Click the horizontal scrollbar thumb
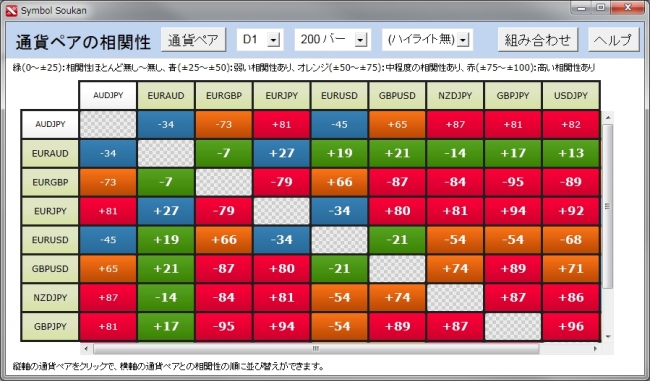Screen dimensions: 650x381 tap(316, 348)
